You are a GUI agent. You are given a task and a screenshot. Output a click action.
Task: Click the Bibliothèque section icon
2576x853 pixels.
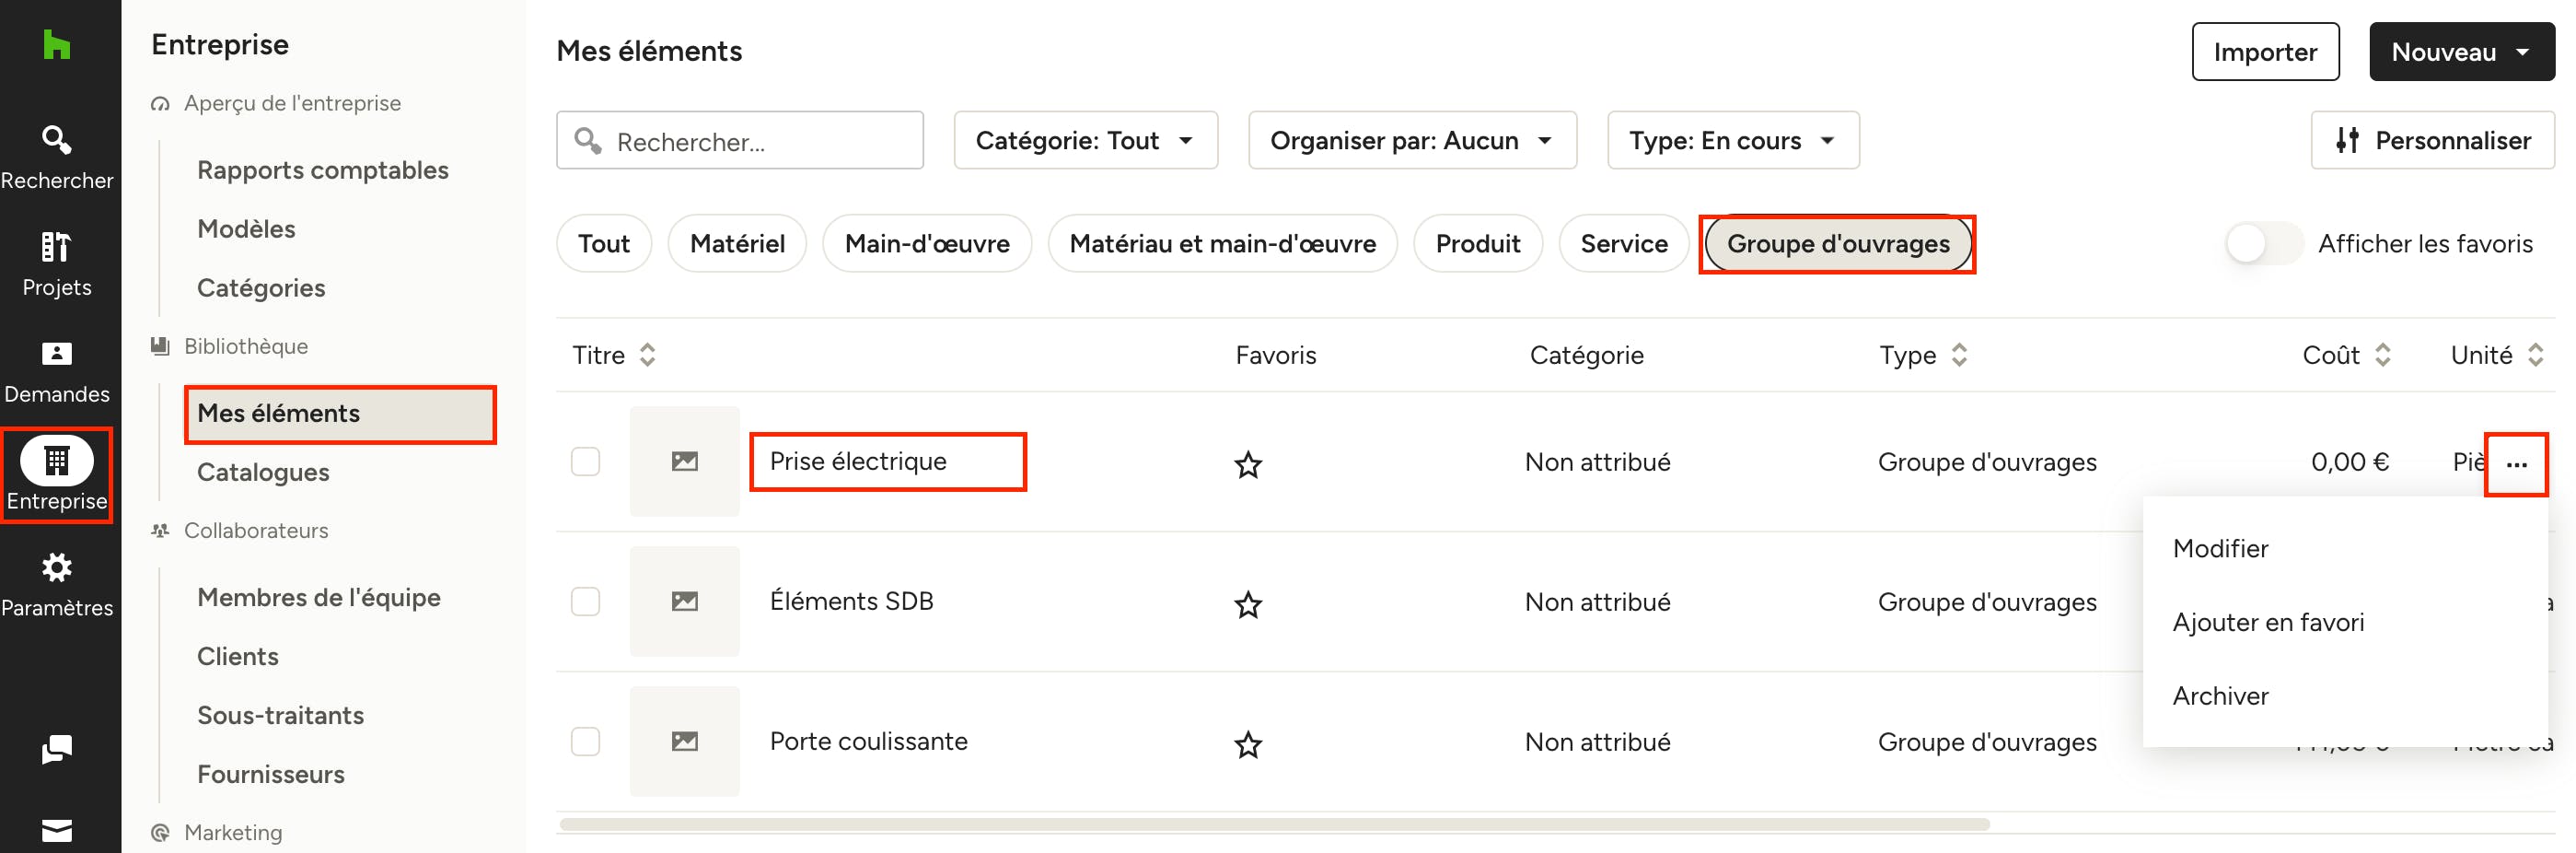pos(160,346)
